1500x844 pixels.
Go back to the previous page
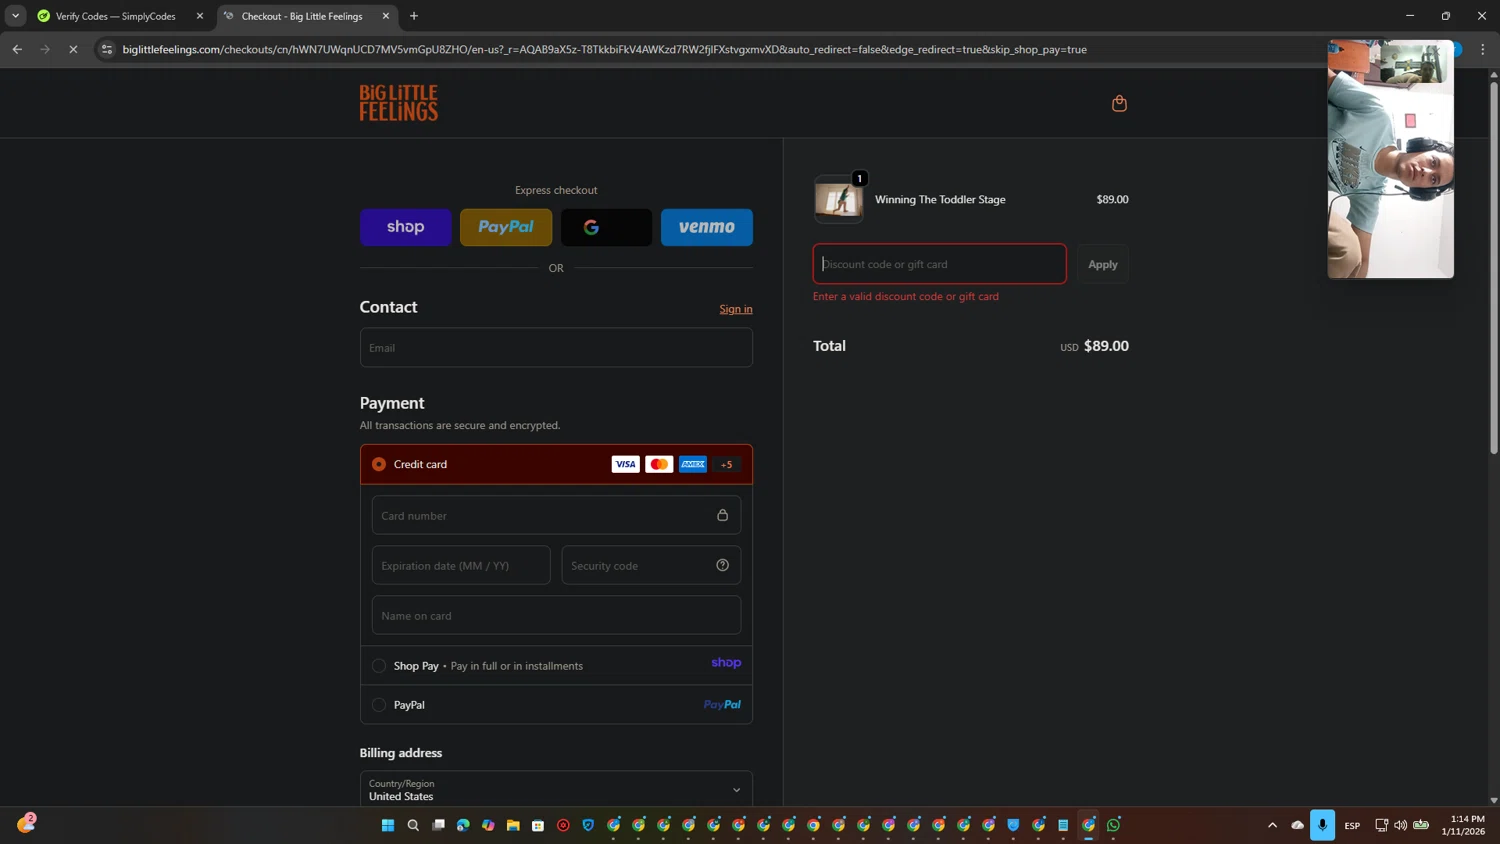(x=17, y=49)
